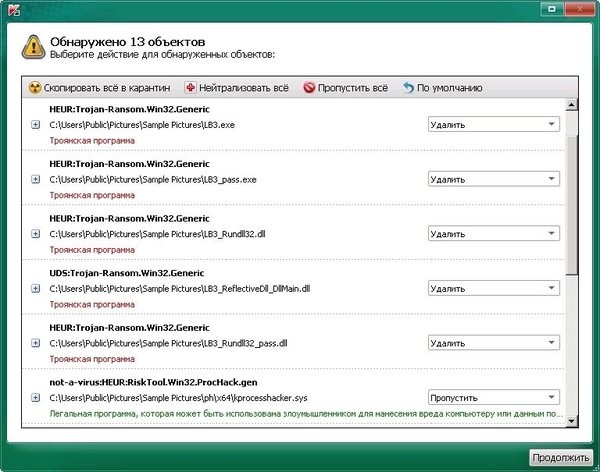Expand kprocesshacker.sys RiskTool entry
This screenshot has height=472, width=600.
tap(36, 397)
